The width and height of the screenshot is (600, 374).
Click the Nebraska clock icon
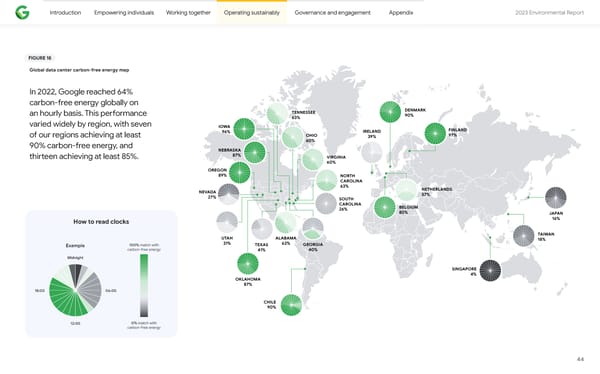pyautogui.click(x=255, y=152)
